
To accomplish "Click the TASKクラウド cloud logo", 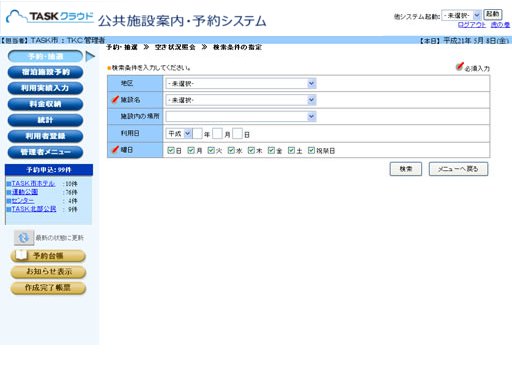I will [50, 17].
